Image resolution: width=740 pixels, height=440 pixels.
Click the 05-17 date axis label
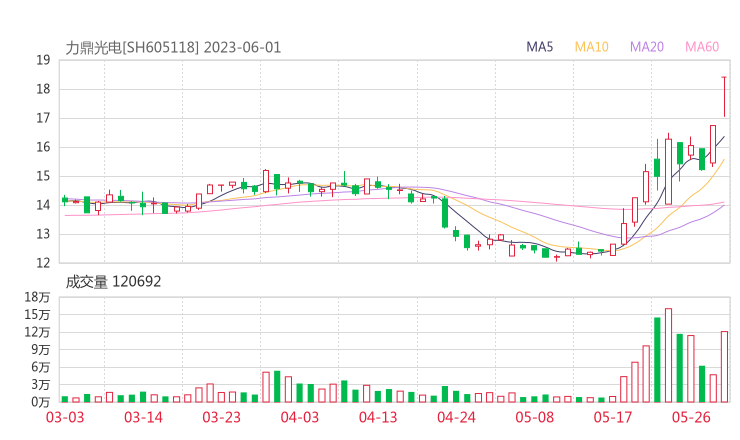click(x=613, y=417)
